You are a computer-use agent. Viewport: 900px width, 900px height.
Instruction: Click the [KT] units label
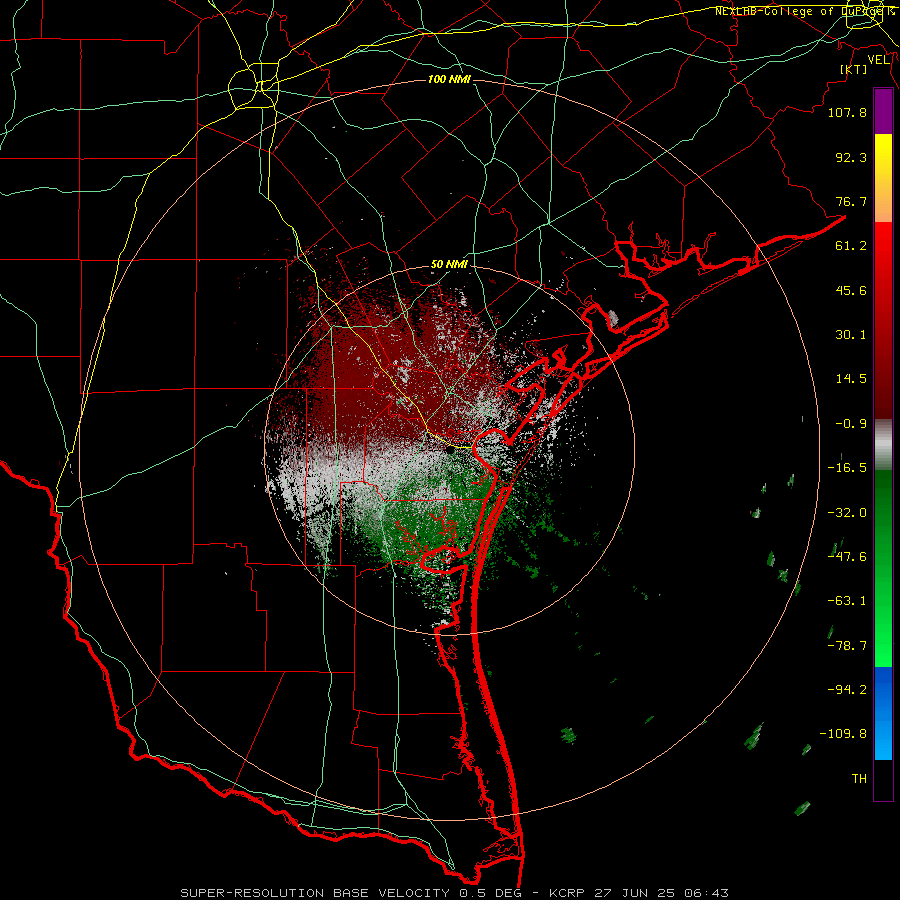click(854, 69)
